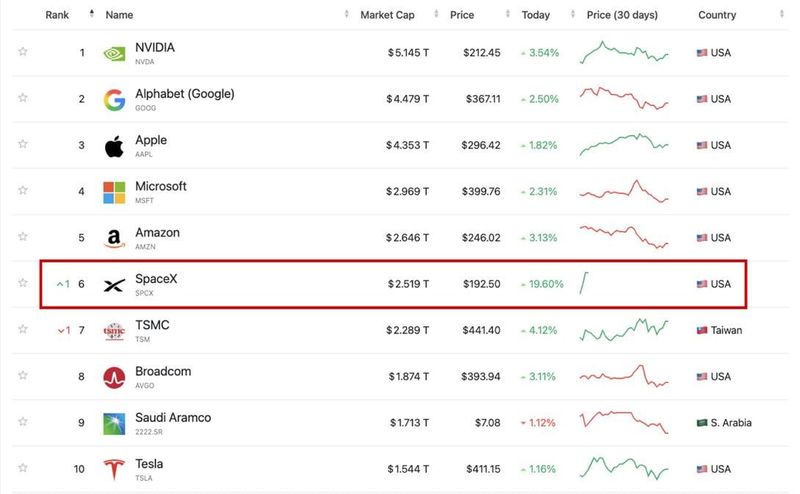800x494 pixels.
Task: Click the Alphabet Google logo
Action: point(114,100)
